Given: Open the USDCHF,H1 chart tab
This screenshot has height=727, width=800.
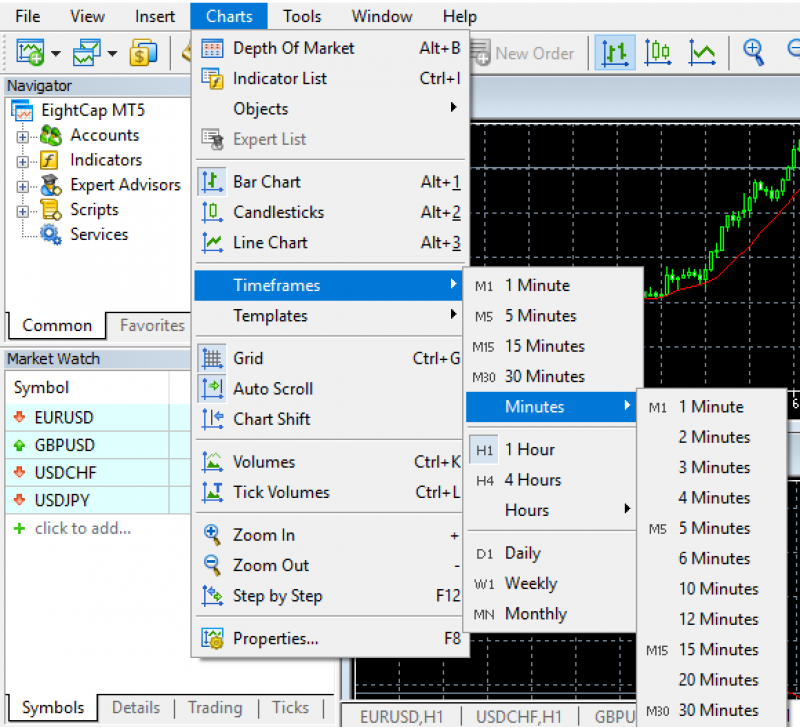Looking at the screenshot, I should [518, 716].
